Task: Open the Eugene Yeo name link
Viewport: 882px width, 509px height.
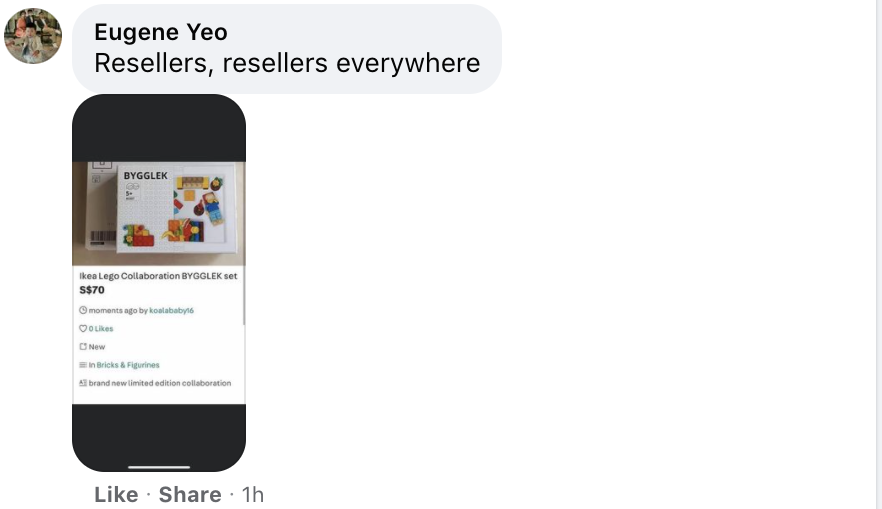Action: pyautogui.click(x=161, y=32)
